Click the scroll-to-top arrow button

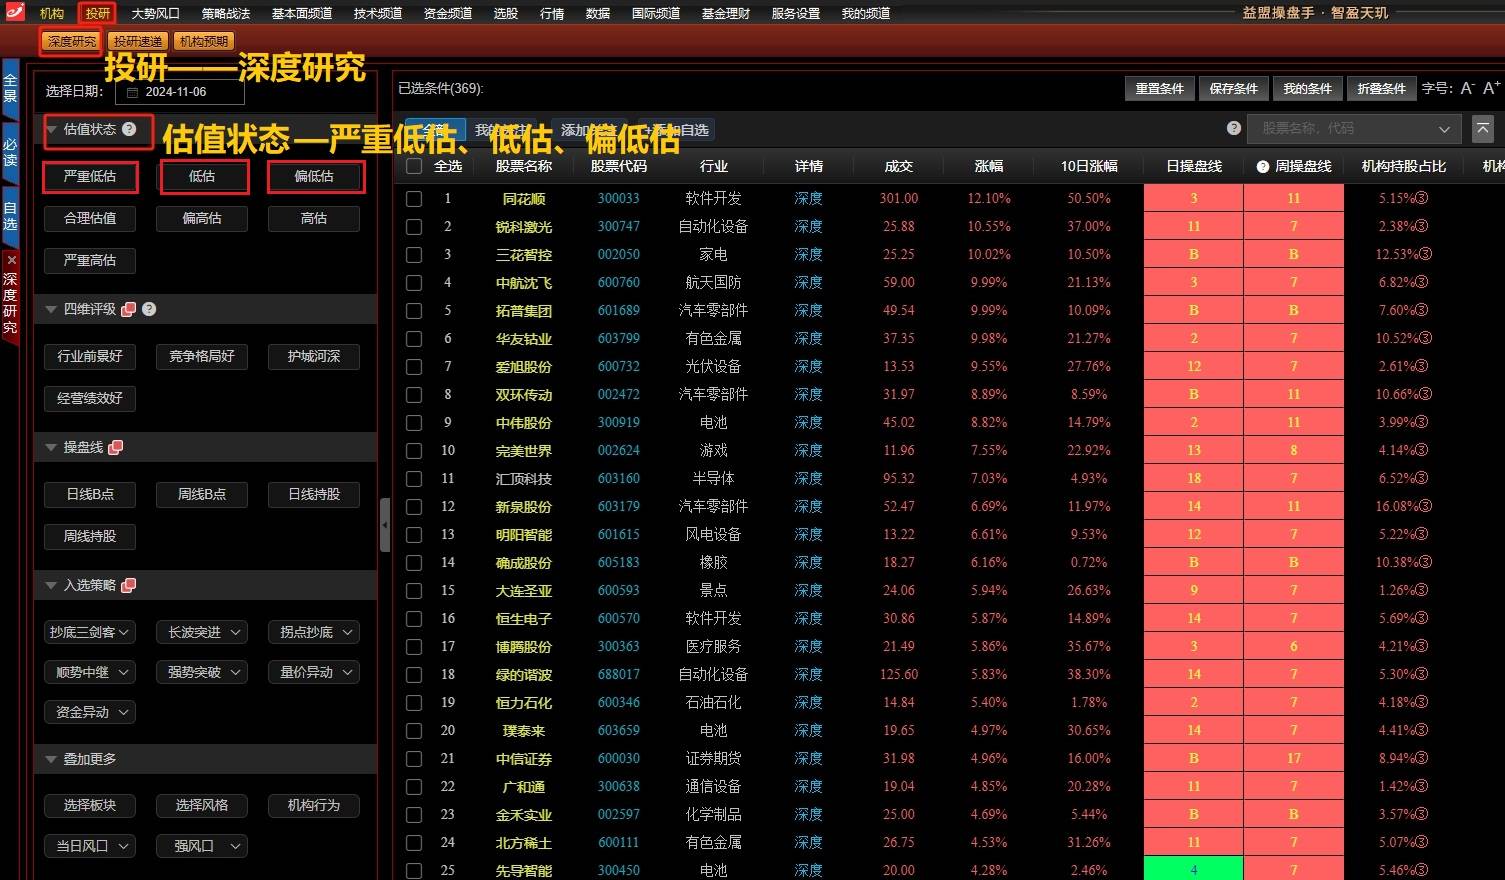[x=1483, y=128]
